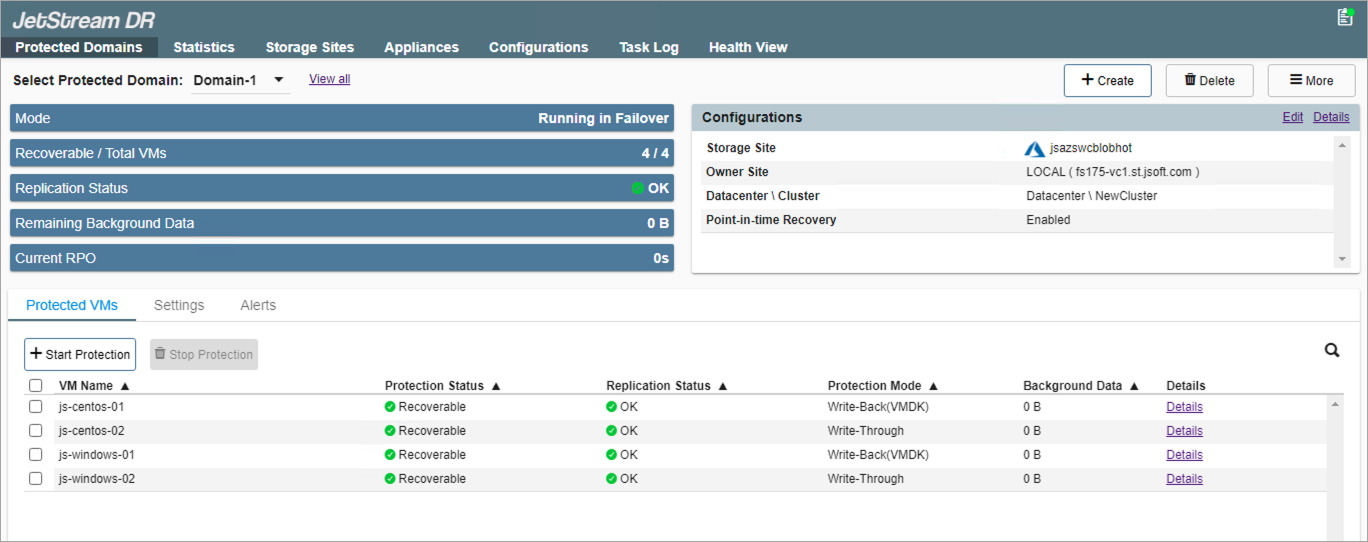
Task: Click the search magnifier icon
Action: [1331, 350]
